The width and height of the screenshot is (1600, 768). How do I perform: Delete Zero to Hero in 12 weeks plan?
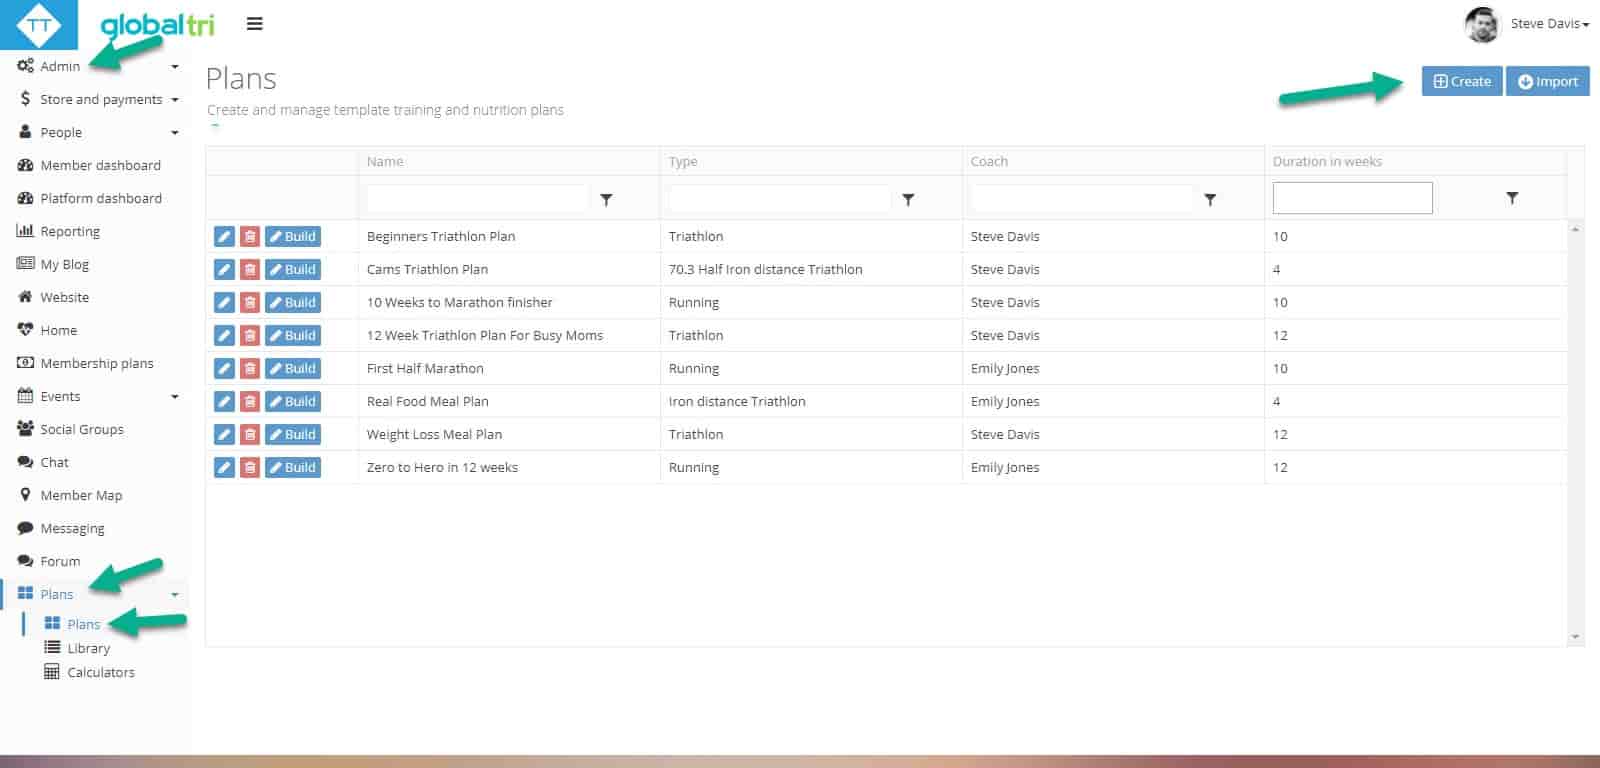[250, 467]
